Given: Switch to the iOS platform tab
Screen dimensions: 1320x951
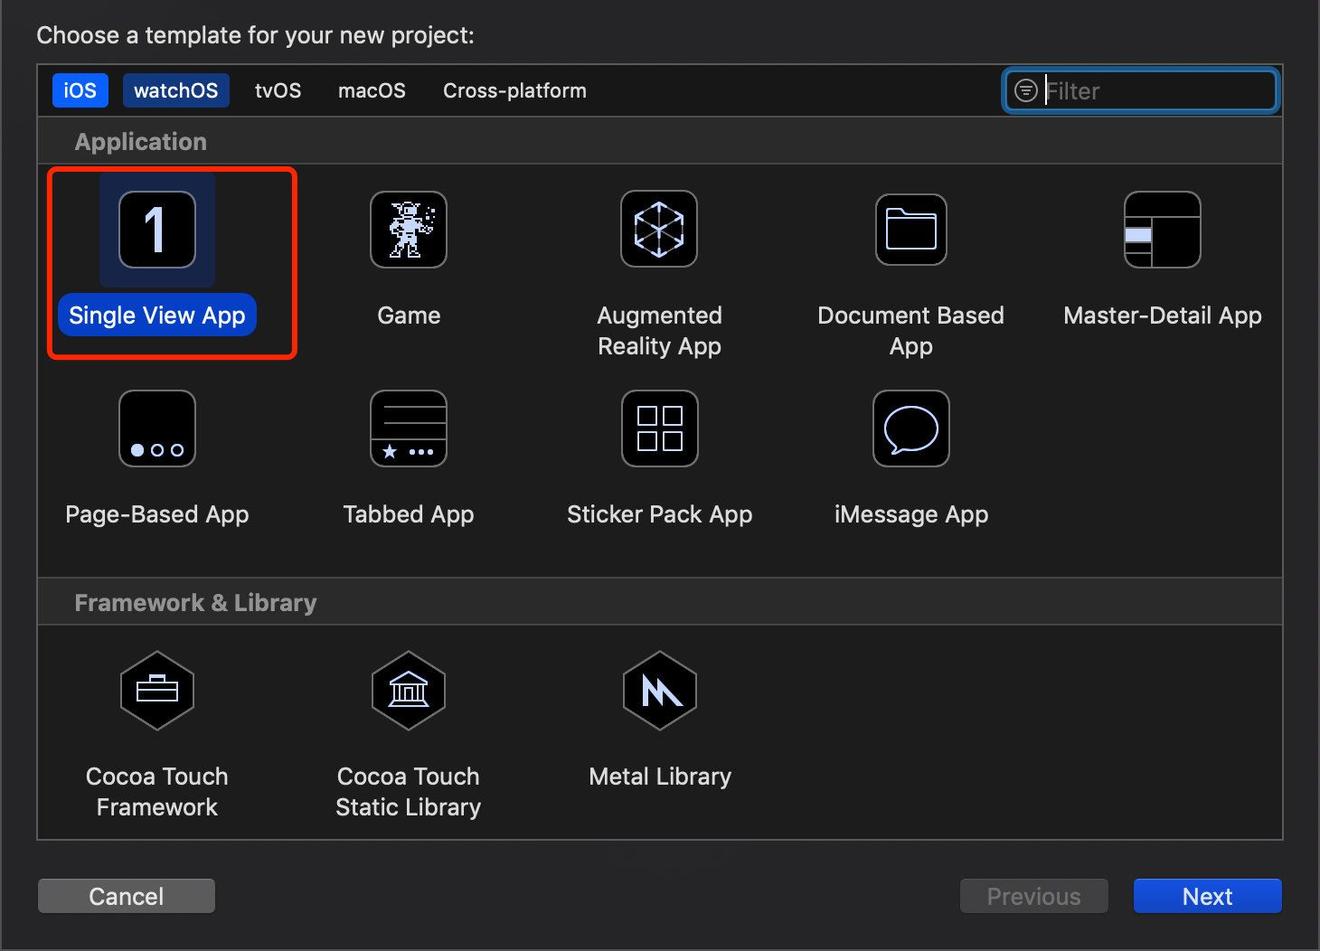Looking at the screenshot, I should click(x=80, y=91).
